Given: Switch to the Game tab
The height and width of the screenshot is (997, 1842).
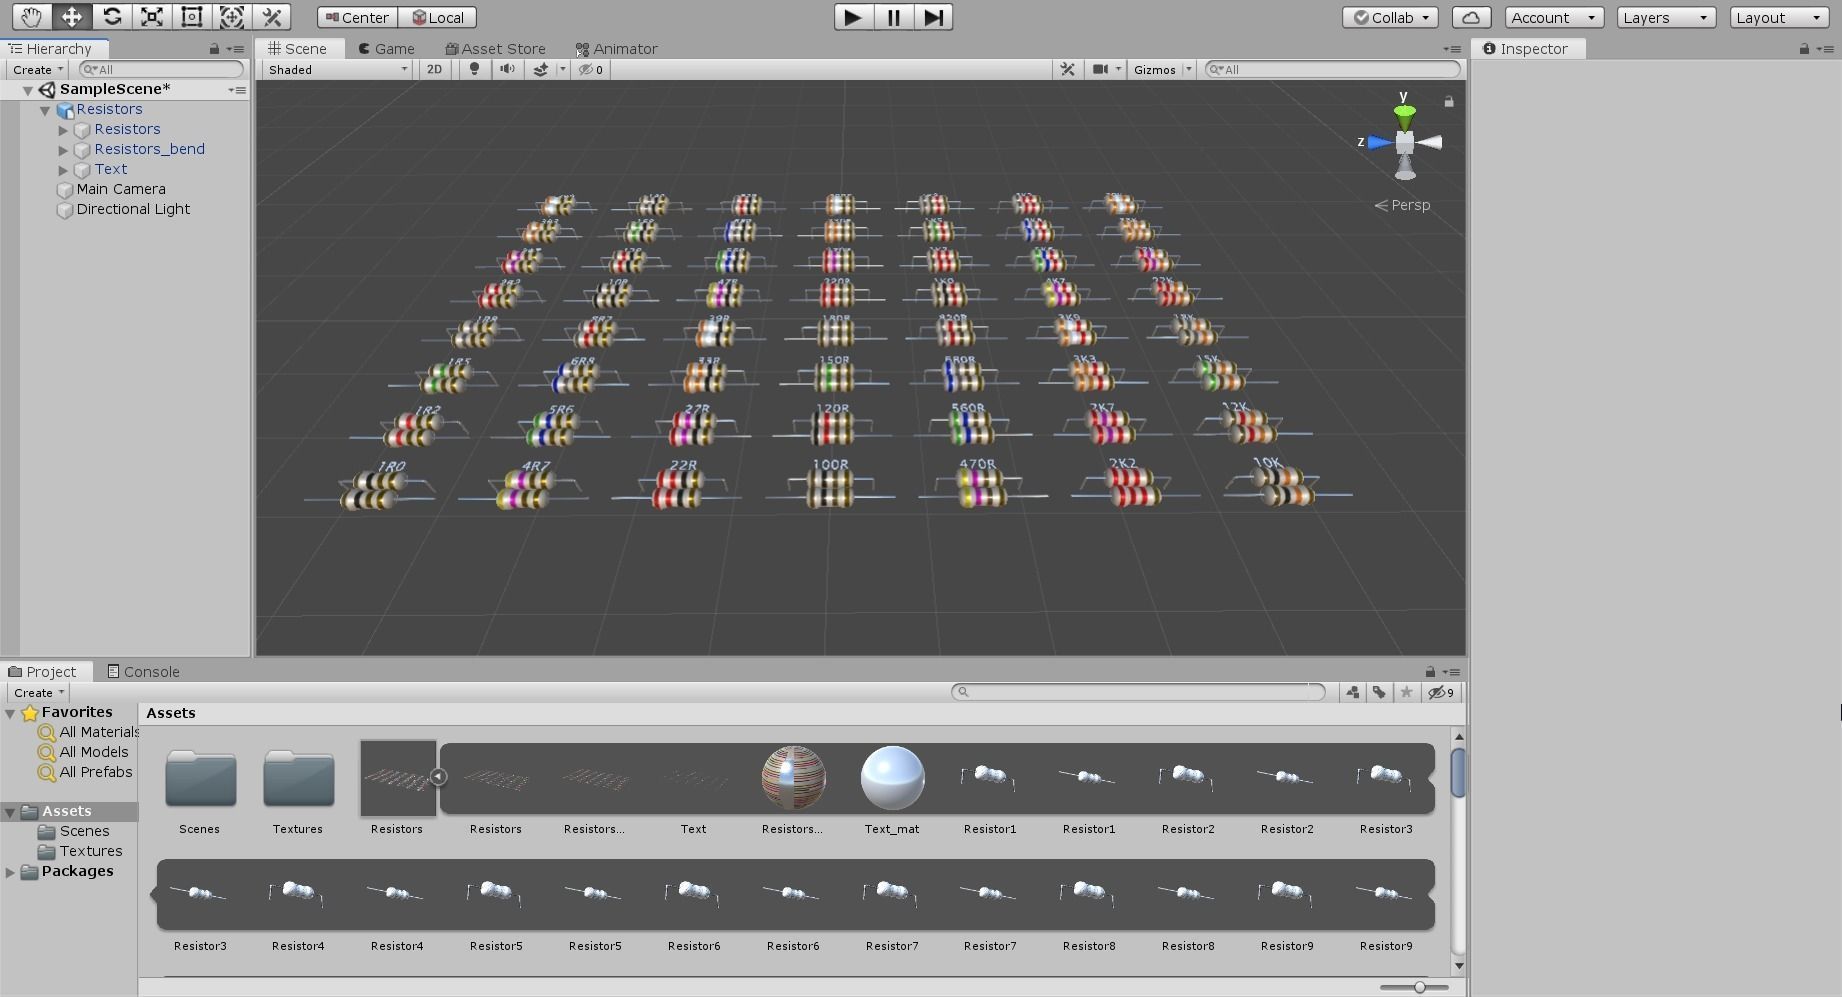Looking at the screenshot, I should (387, 48).
